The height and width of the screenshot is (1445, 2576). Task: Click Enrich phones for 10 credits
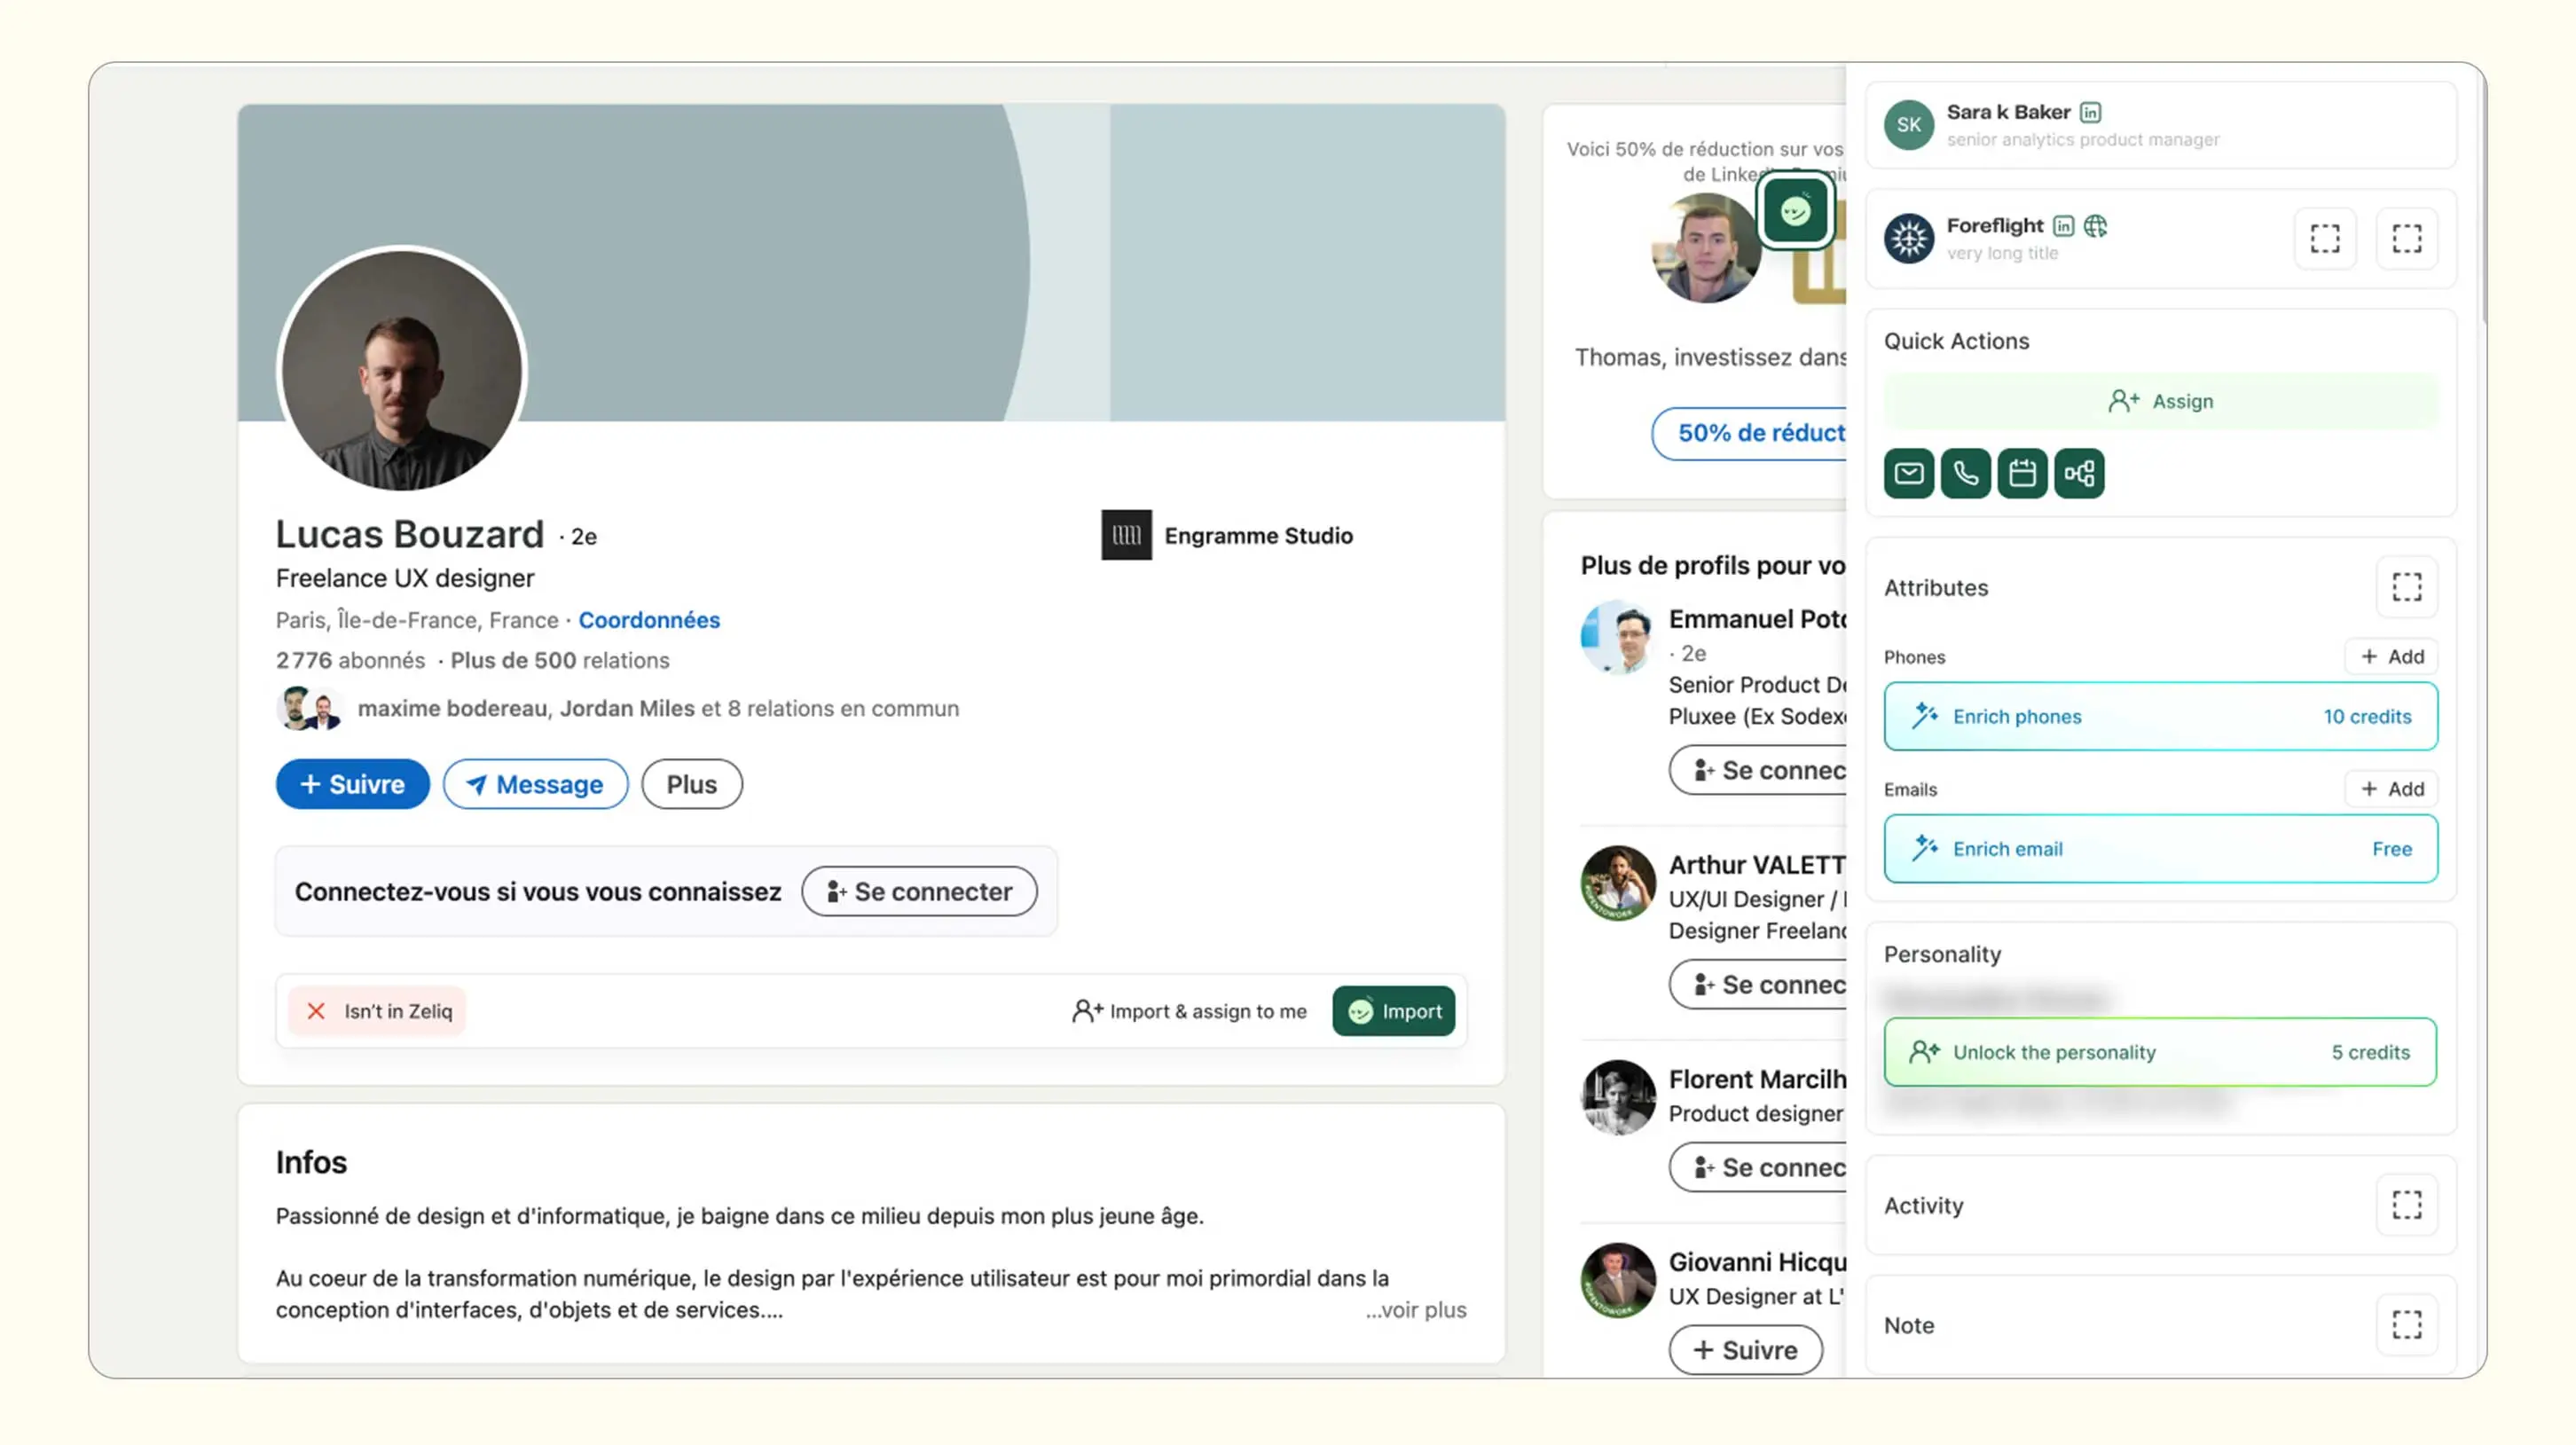click(2160, 716)
